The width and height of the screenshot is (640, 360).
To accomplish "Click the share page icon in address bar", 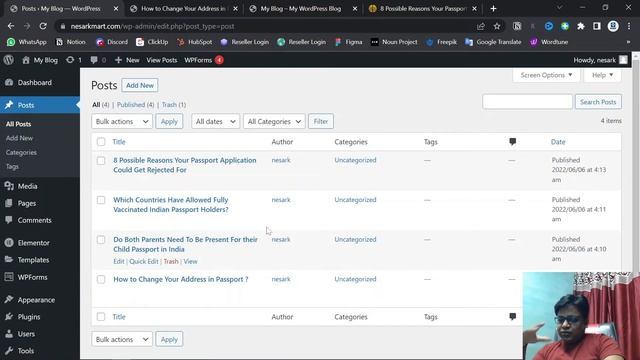I will point(481,26).
